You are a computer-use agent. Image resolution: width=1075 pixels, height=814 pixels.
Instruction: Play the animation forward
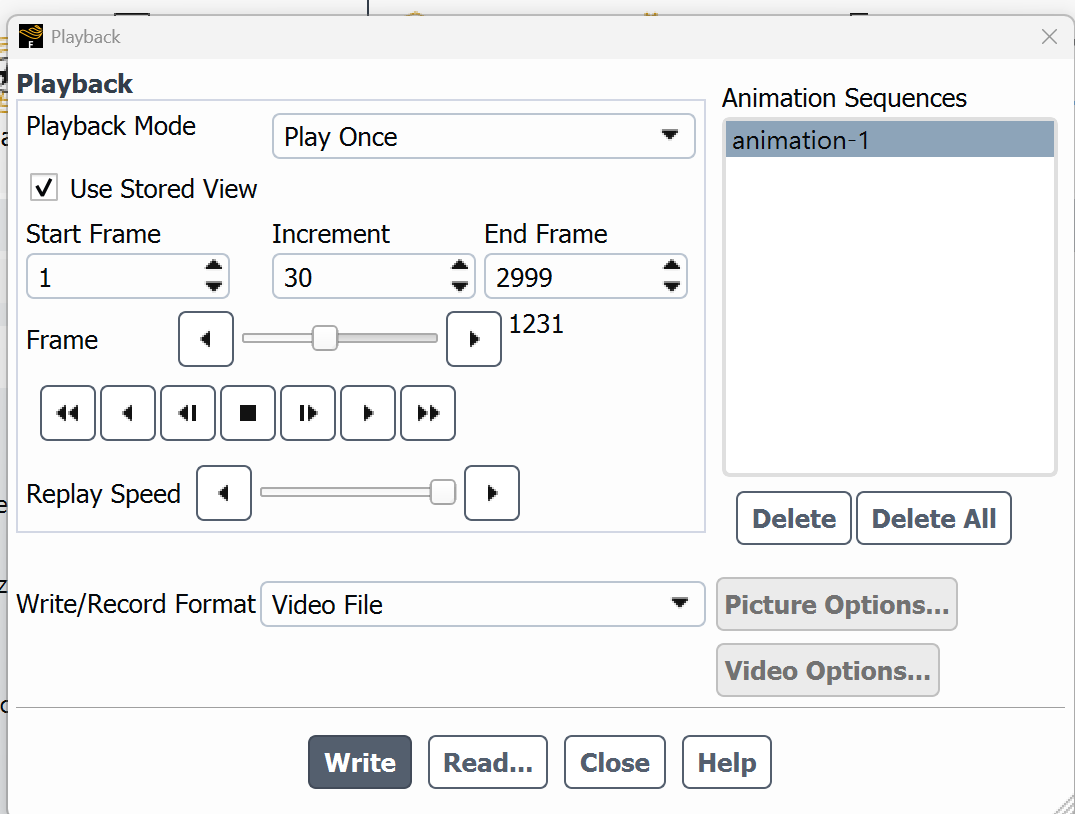368,413
